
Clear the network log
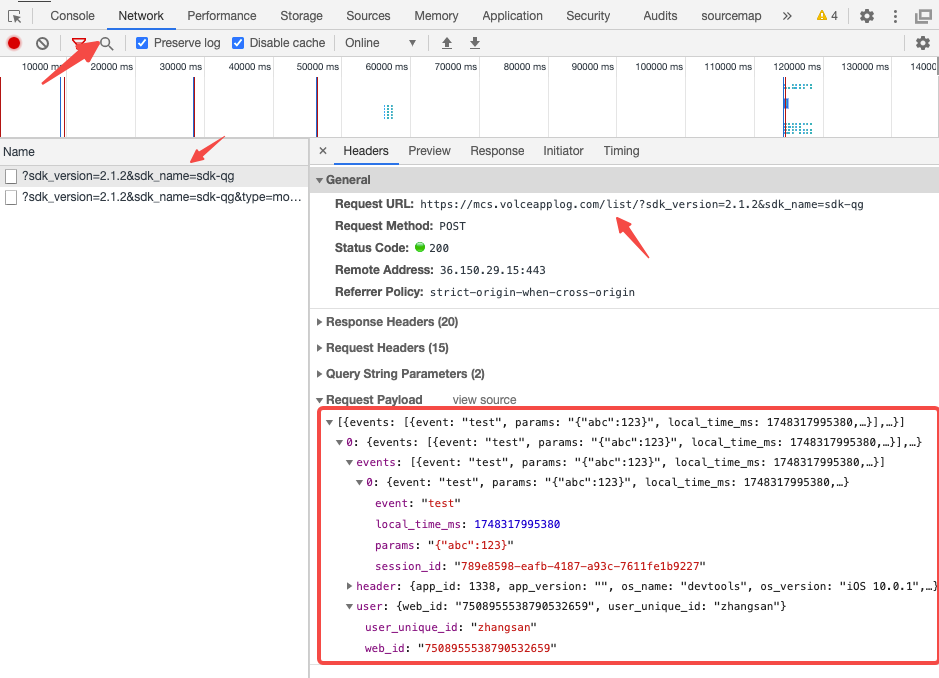pos(42,43)
